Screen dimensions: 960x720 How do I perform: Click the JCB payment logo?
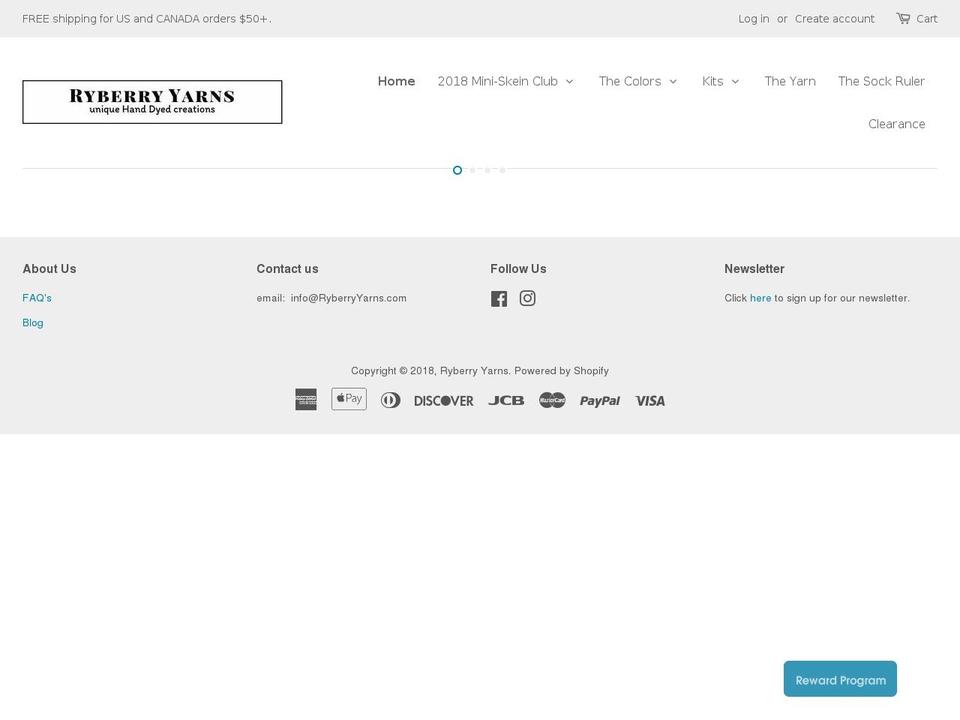[x=506, y=400]
